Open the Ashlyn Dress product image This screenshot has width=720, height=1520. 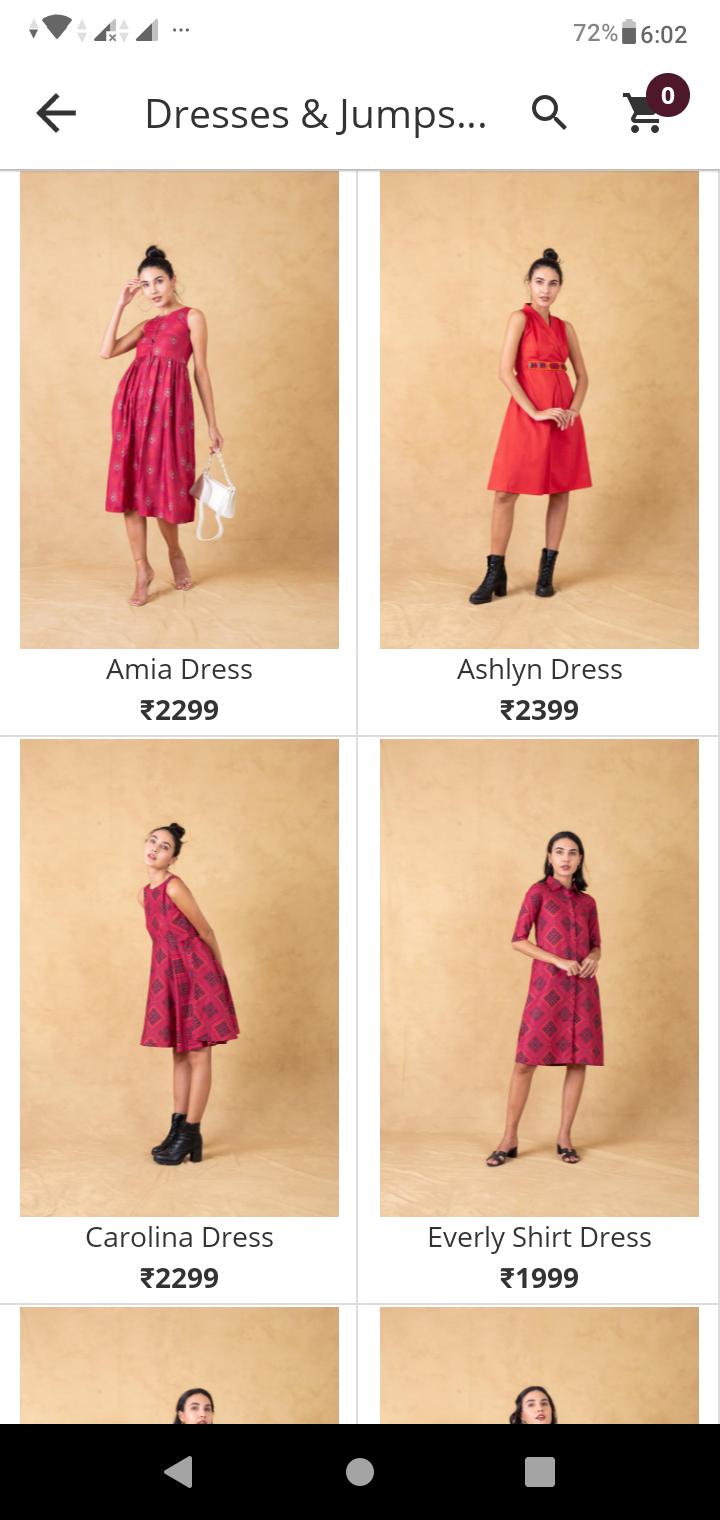539,410
